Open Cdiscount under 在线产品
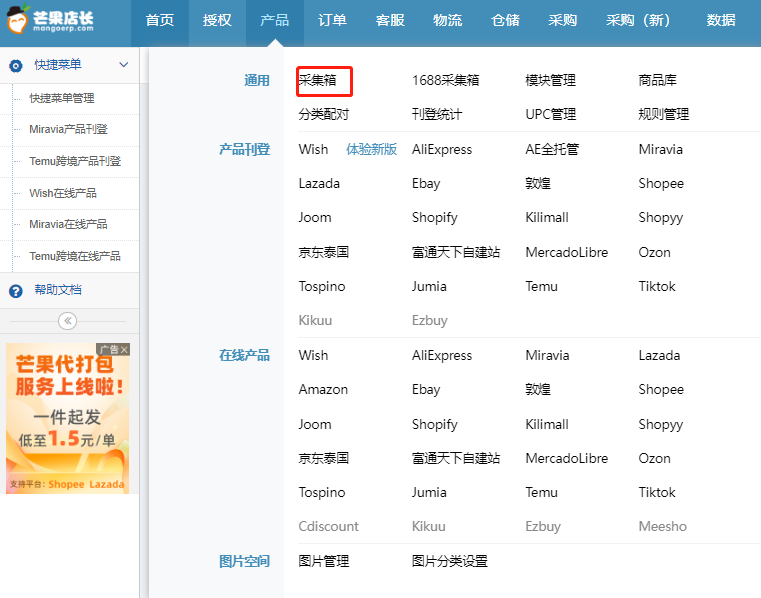Viewport: 761px width, 598px height. click(329, 527)
